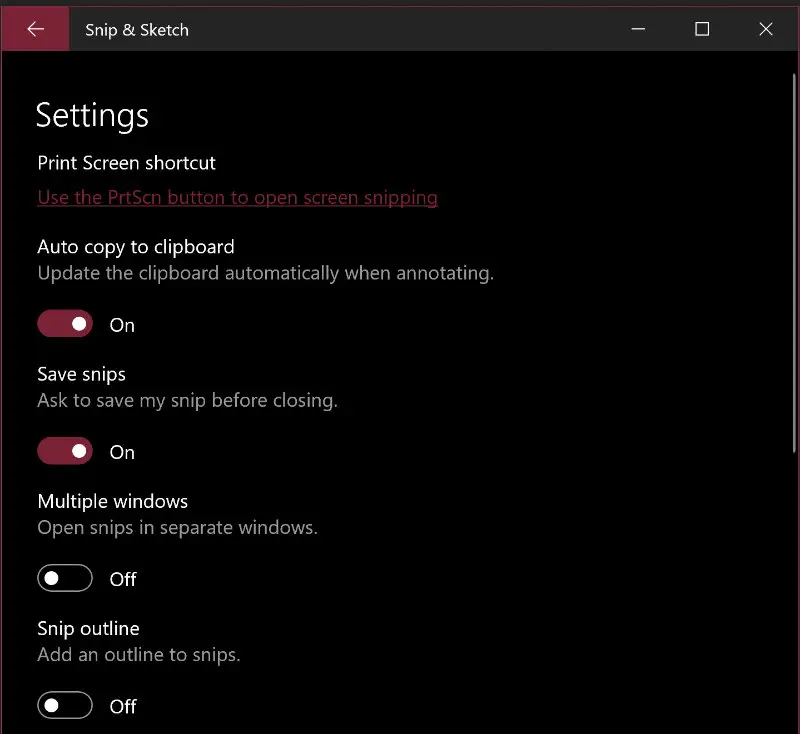This screenshot has height=734, width=800.
Task: Click the Snip & Sketch title text
Action: [x=137, y=30]
